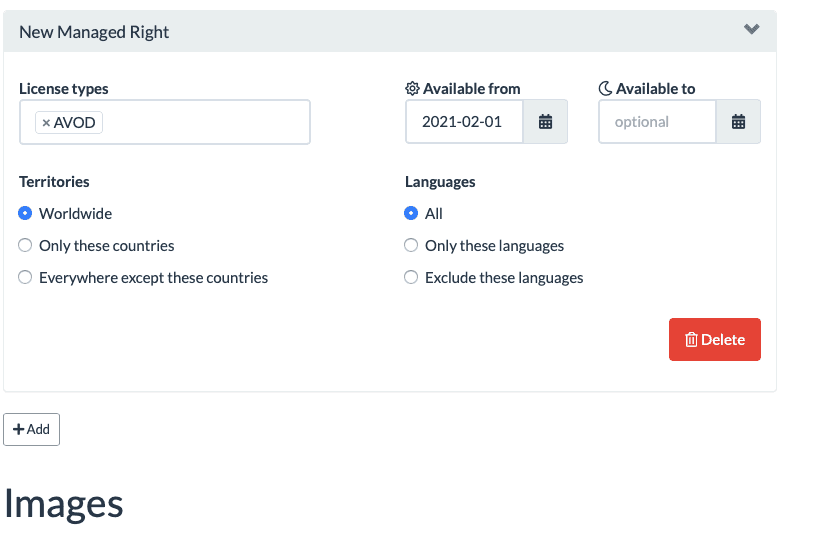The height and width of the screenshot is (540, 829).
Task: Open the Available to calendar picker
Action: pyautogui.click(x=738, y=122)
